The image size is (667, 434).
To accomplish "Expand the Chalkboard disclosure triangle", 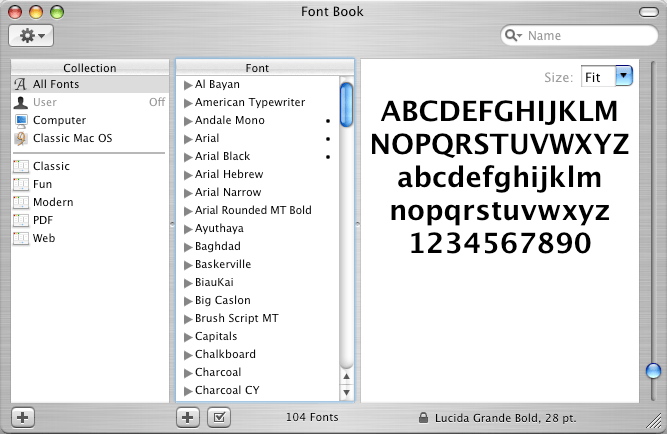I will tap(188, 354).
